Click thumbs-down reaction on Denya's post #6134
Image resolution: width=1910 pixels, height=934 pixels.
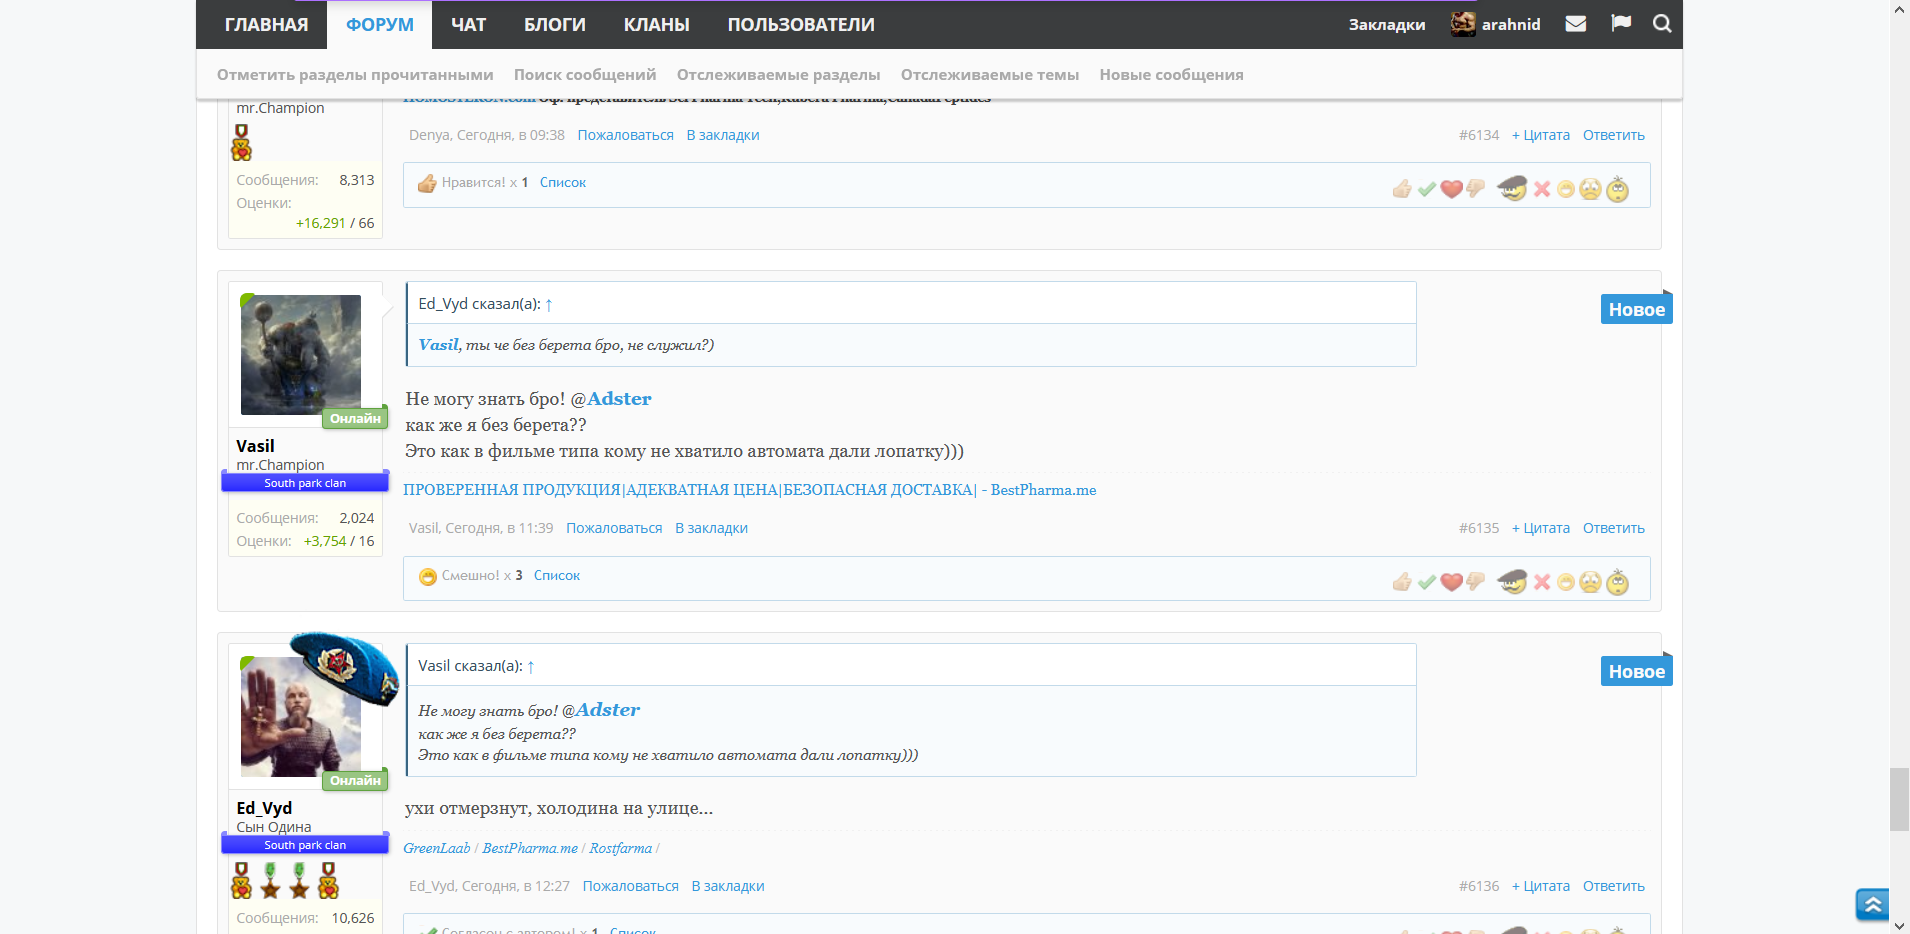point(1475,189)
